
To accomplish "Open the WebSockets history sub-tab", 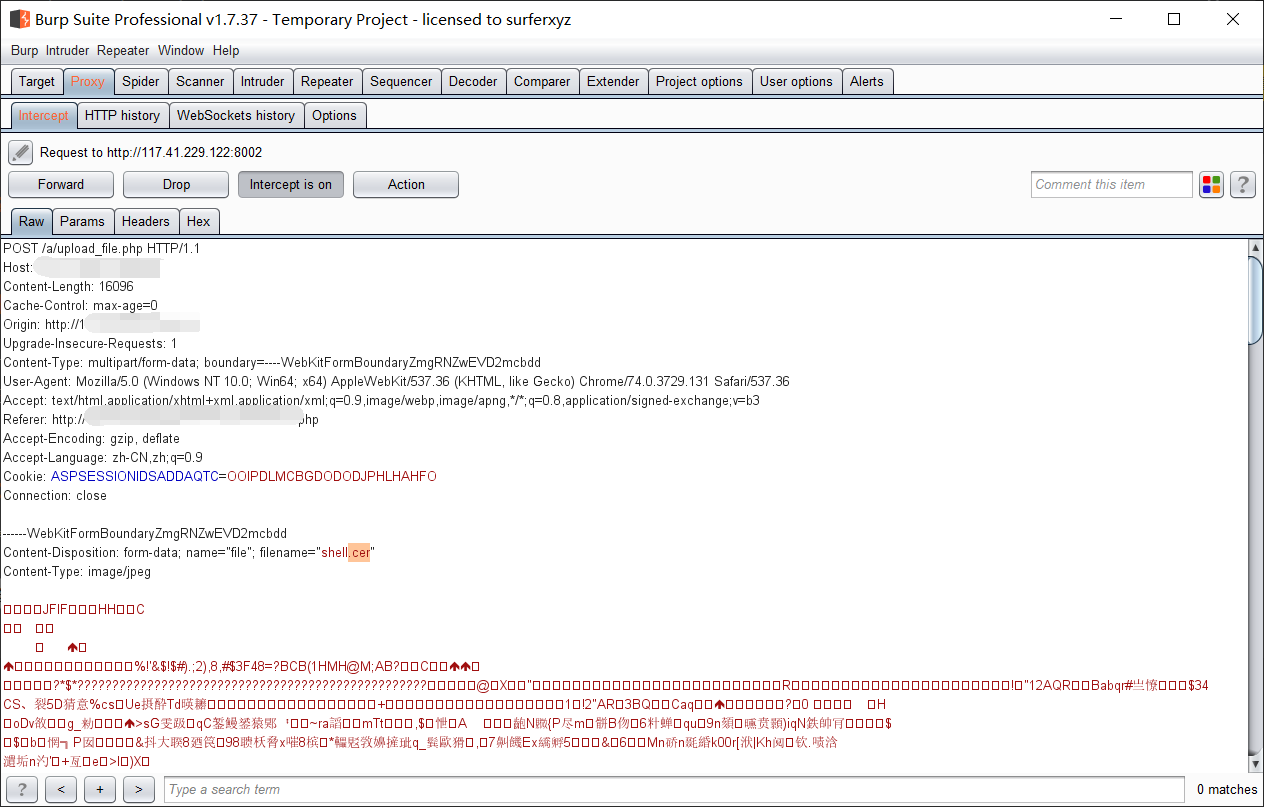I will tap(236, 116).
